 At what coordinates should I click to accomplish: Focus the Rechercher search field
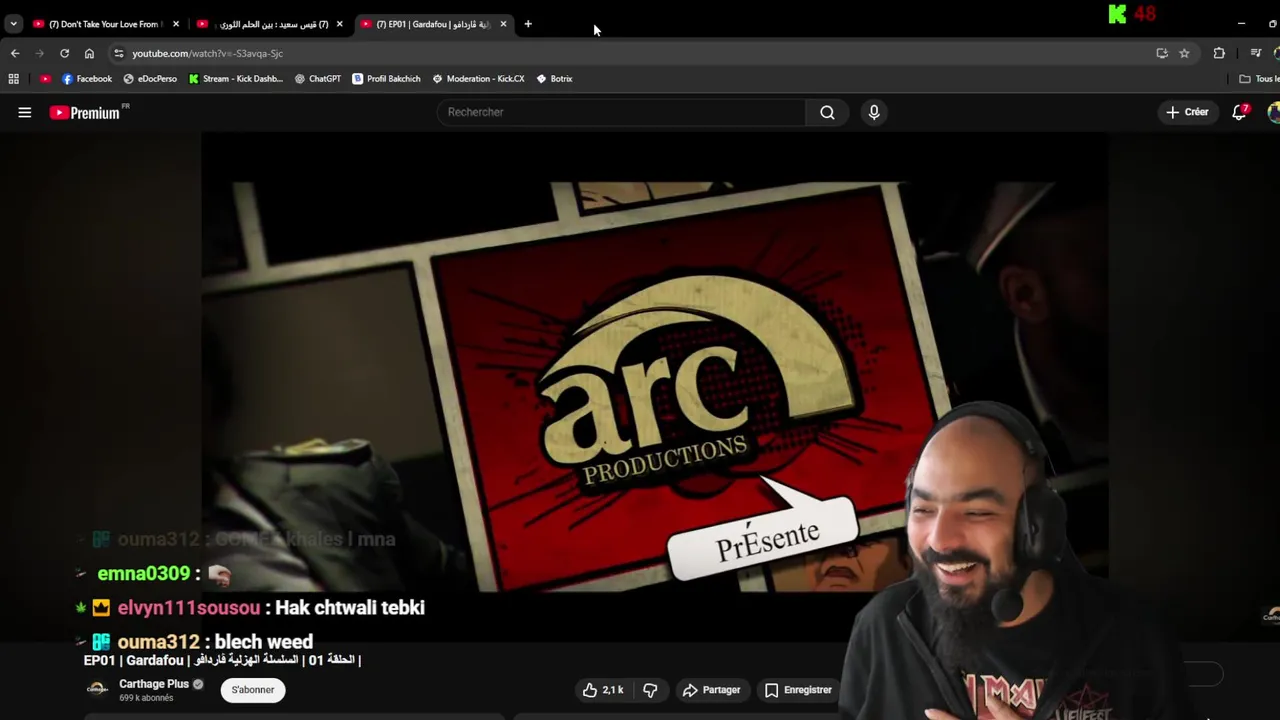point(621,112)
